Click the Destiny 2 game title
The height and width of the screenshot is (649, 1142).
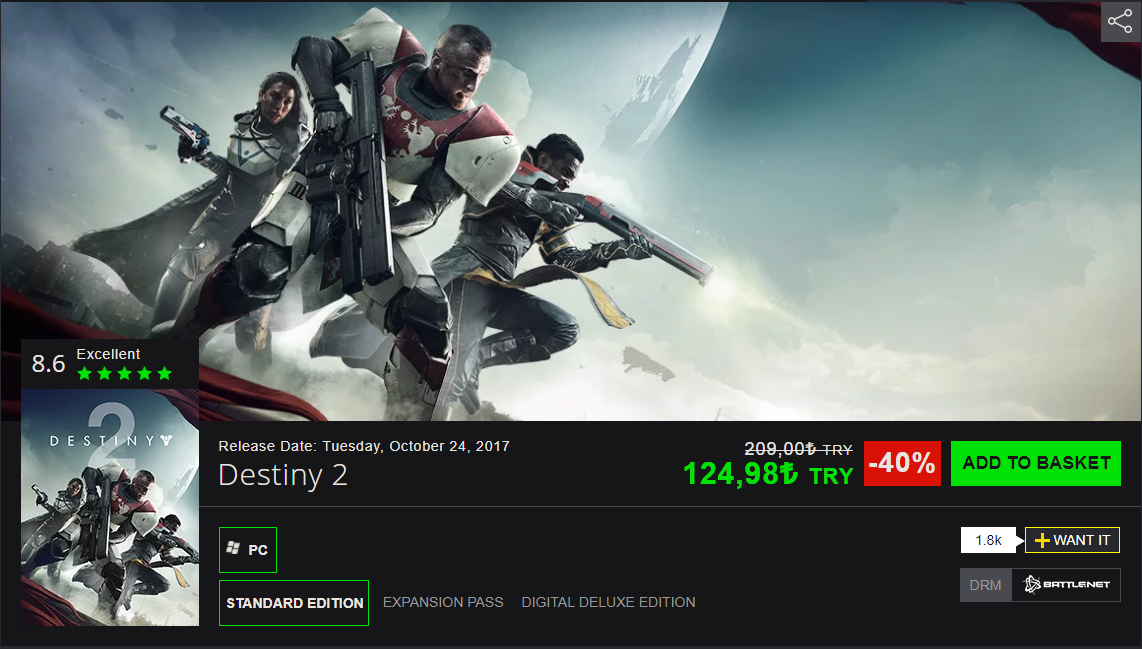click(x=283, y=475)
